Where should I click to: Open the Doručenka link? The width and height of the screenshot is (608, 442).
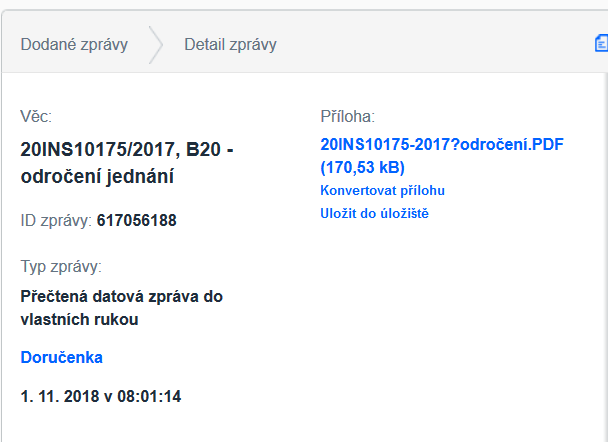pos(61,357)
